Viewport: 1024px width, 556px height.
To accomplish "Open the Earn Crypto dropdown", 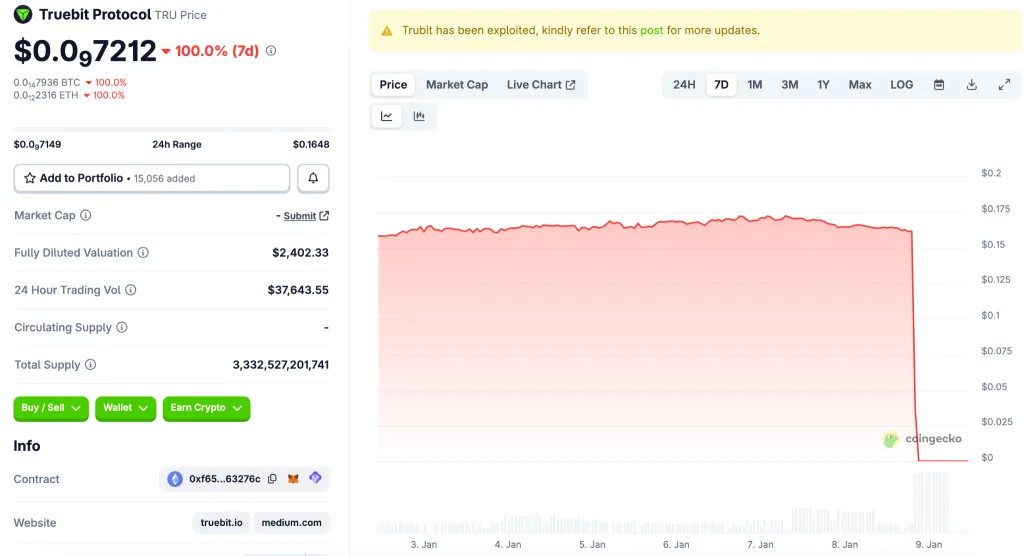I will click(206, 408).
